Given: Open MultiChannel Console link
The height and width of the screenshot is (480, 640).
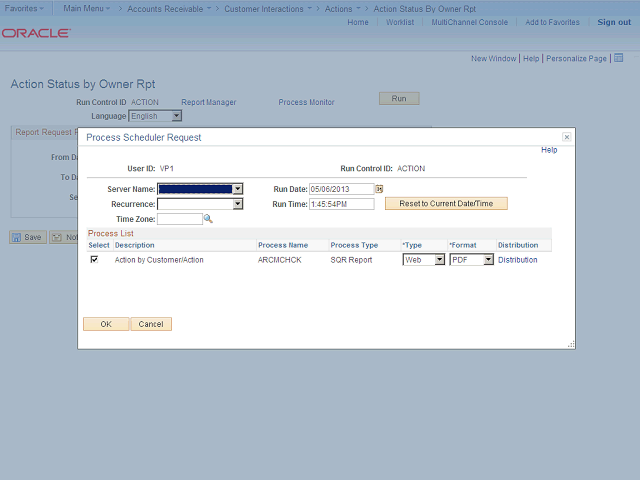Looking at the screenshot, I should [x=469, y=22].
